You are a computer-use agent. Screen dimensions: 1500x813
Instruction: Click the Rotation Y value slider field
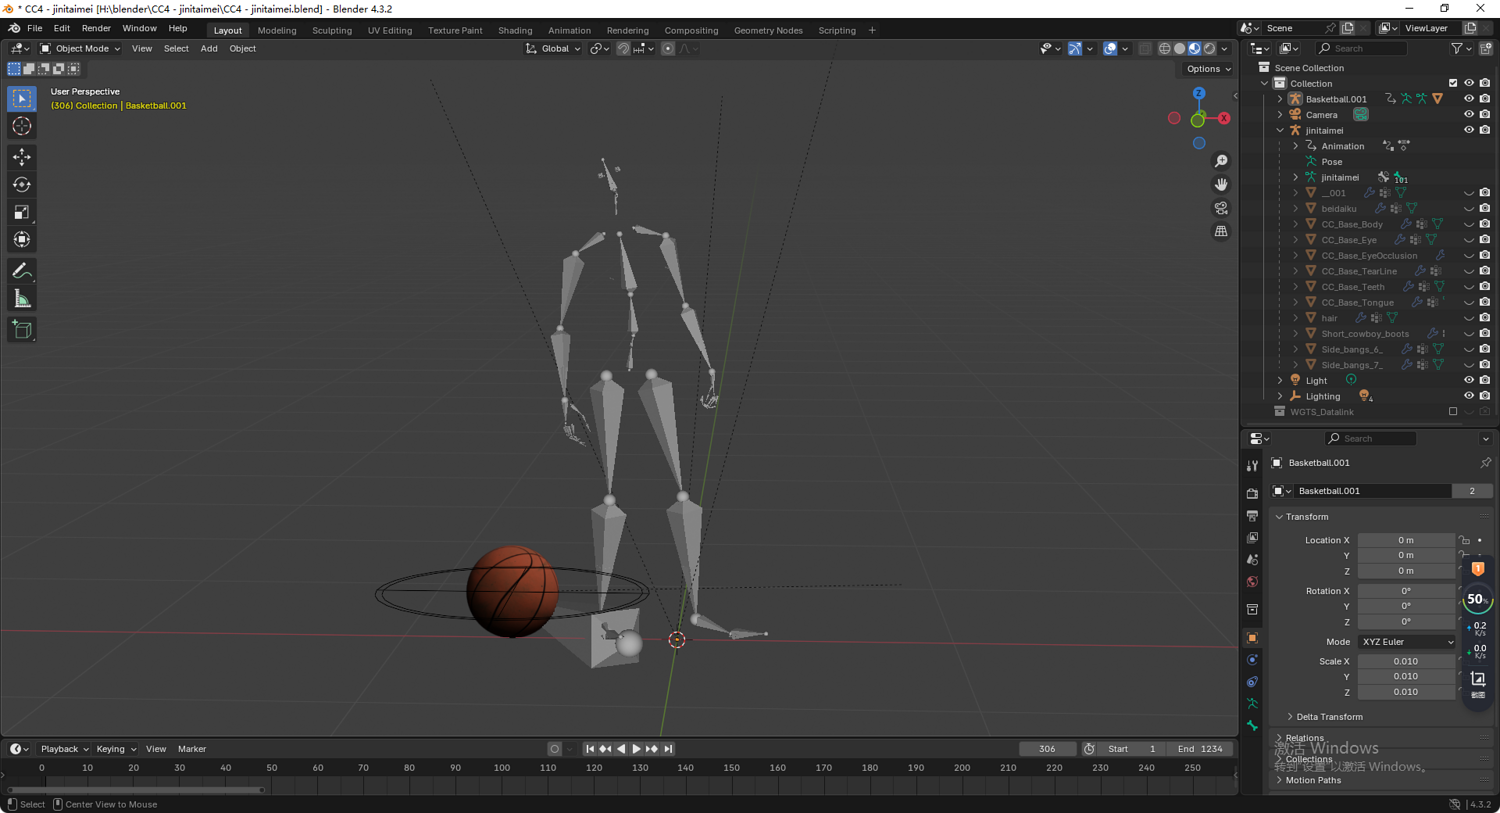click(1406, 606)
